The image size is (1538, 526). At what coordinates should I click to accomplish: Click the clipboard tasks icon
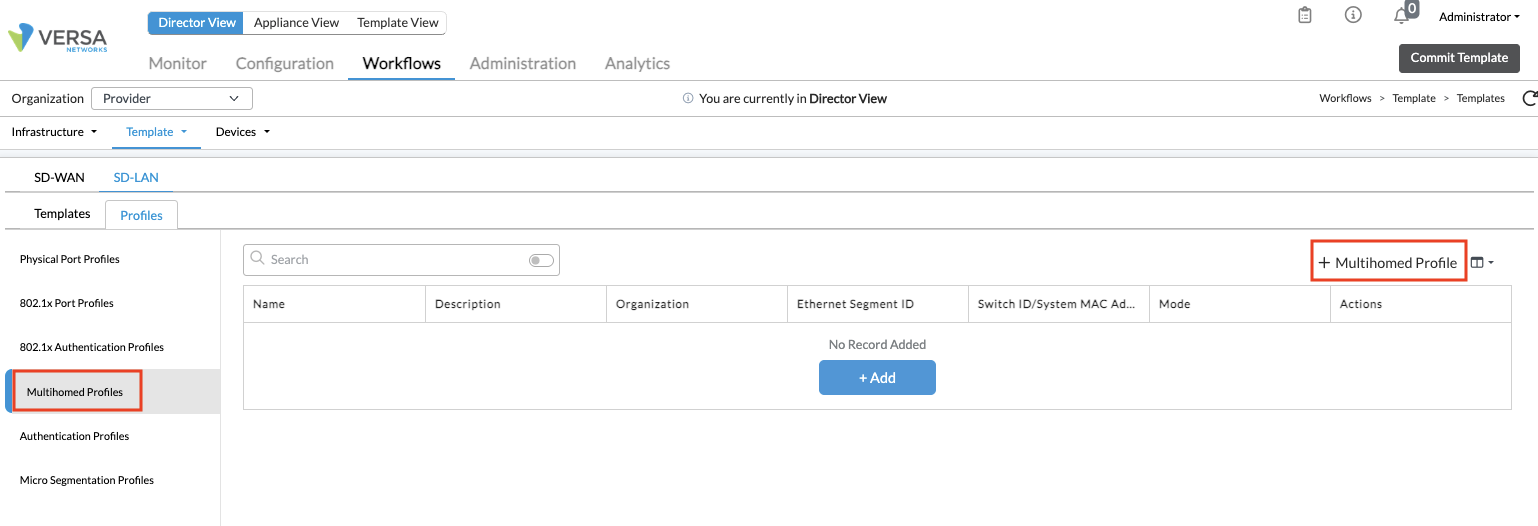(x=1304, y=16)
